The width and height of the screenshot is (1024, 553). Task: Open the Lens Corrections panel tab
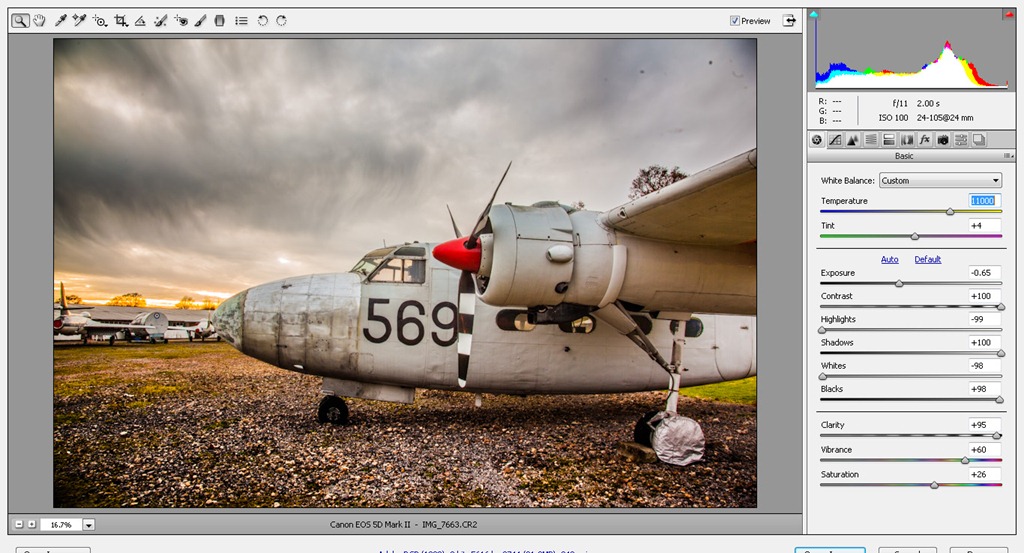[x=907, y=140]
